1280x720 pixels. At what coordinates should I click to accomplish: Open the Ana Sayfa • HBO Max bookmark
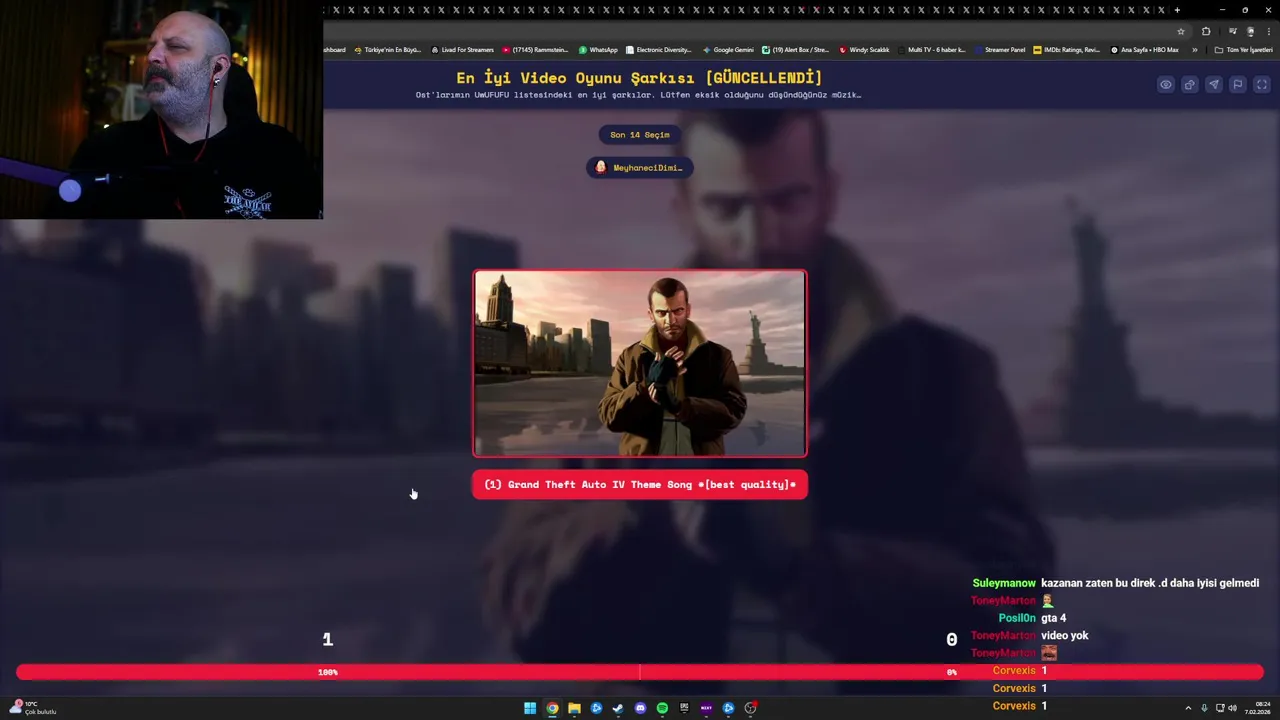point(1145,50)
